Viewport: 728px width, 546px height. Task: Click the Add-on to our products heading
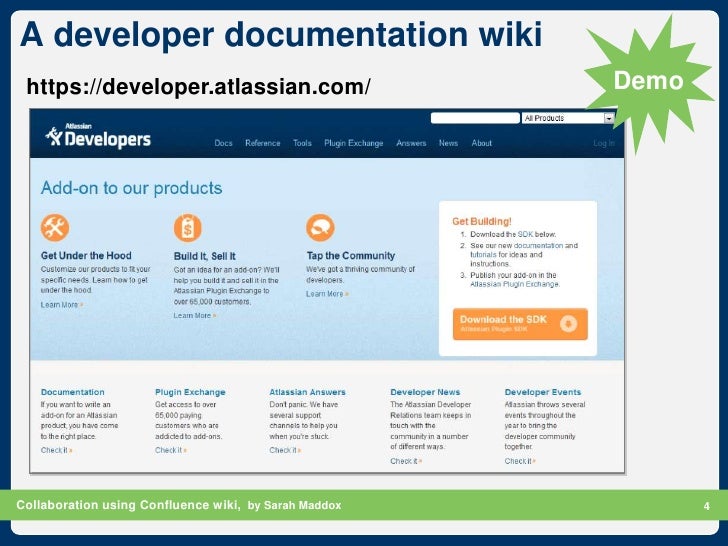(x=131, y=188)
